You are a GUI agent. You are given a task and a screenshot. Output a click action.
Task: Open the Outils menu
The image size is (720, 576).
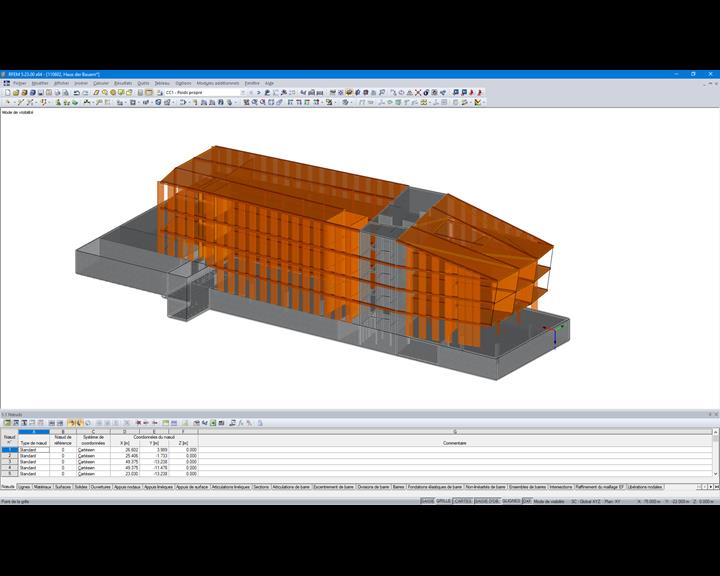tap(143, 83)
